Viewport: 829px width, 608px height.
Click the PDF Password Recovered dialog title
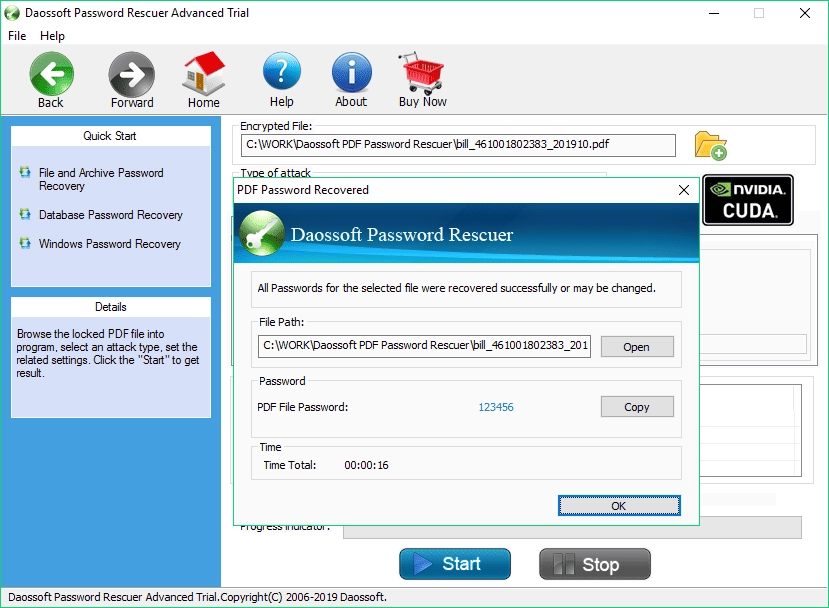pyautogui.click(x=302, y=190)
